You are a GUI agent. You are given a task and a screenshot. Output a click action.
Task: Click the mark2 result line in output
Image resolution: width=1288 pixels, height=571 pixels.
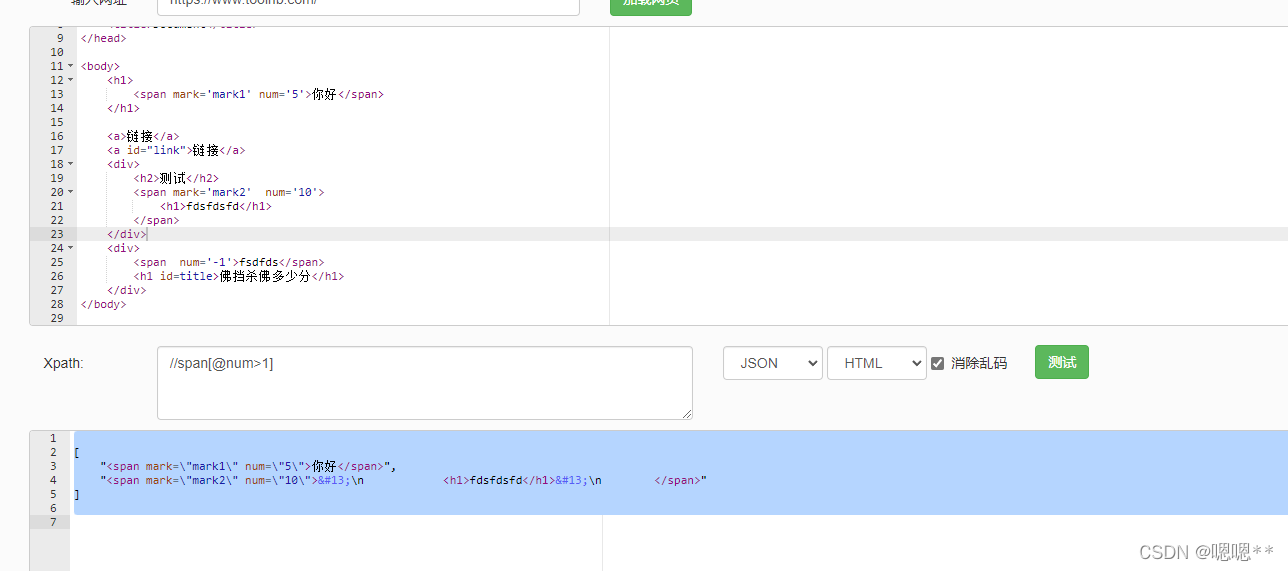click(x=403, y=480)
